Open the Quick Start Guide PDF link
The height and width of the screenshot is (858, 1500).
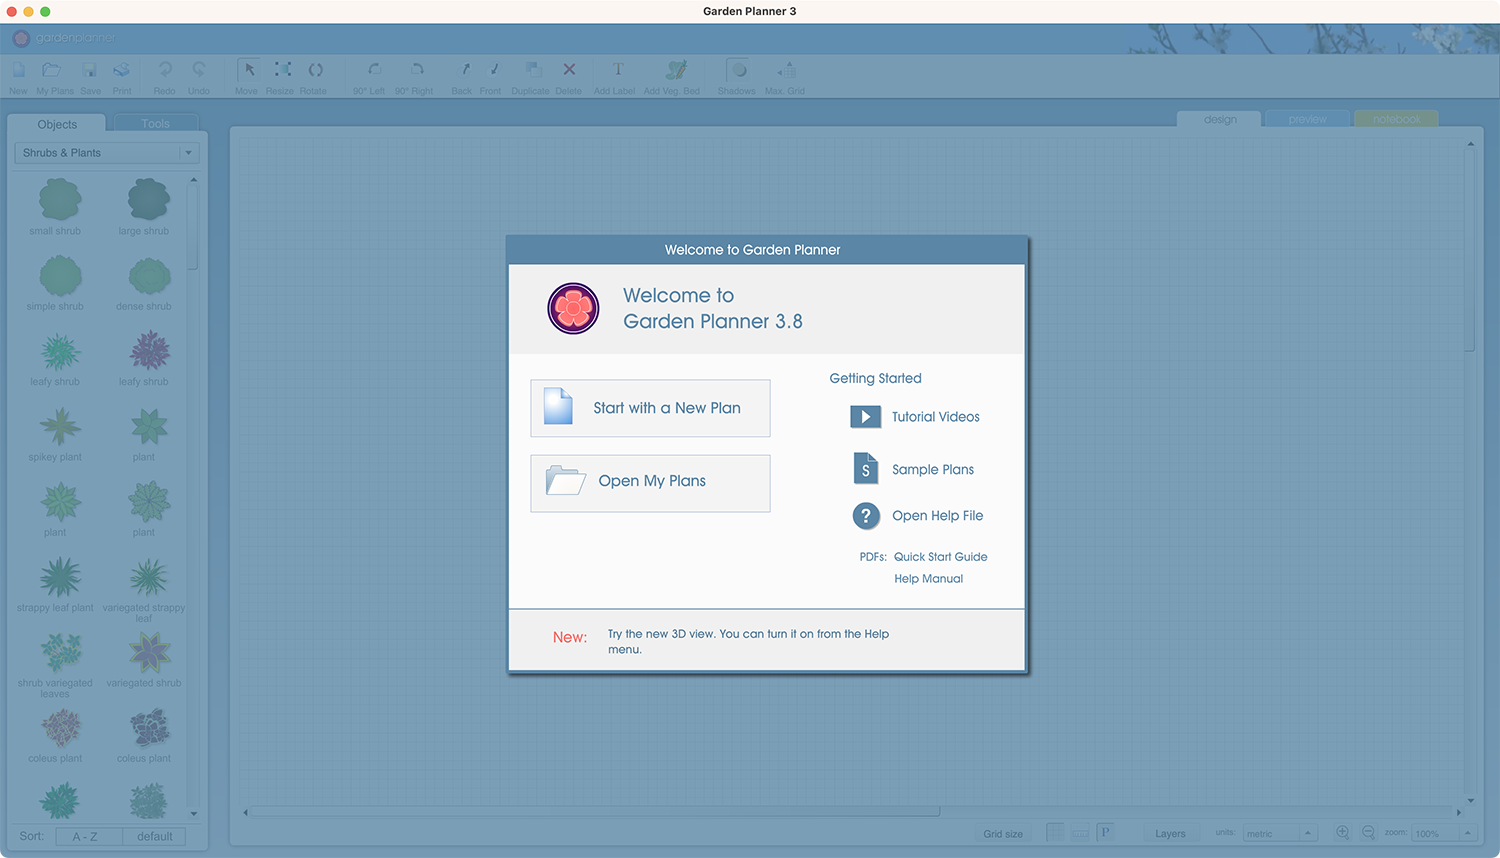click(940, 557)
